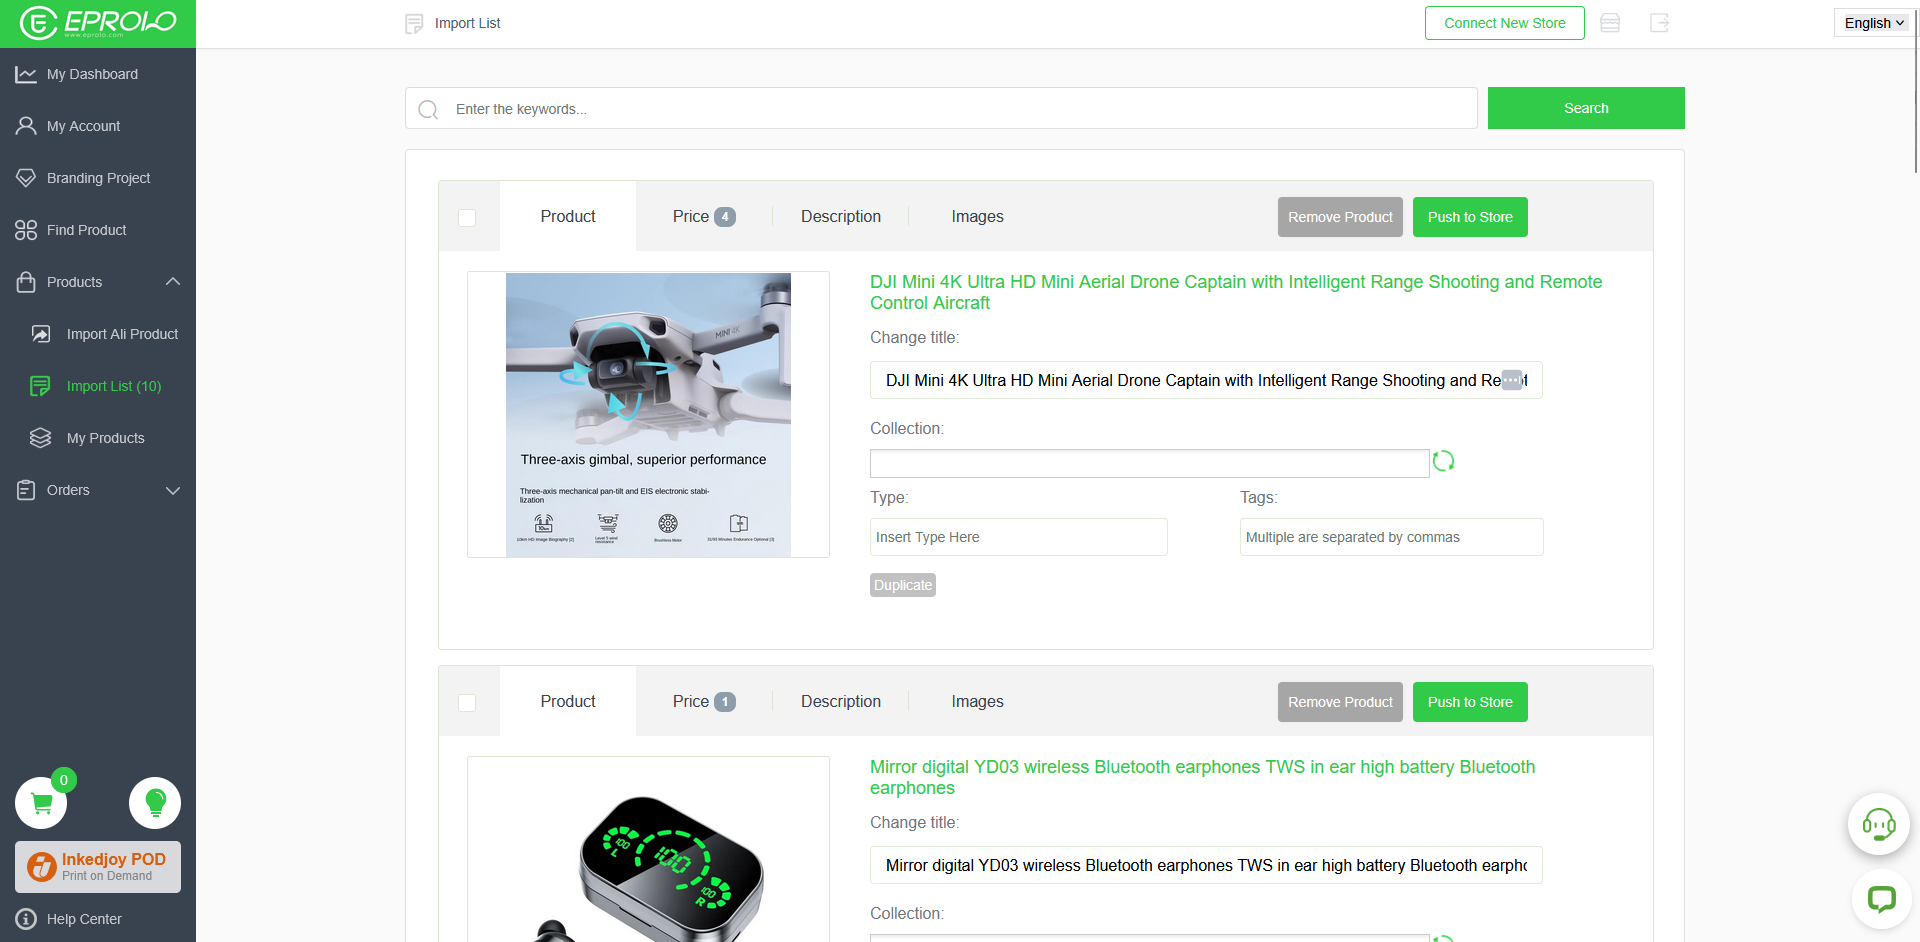The width and height of the screenshot is (1920, 942).
Task: Click Mirror earphones change title field
Action: tap(1206, 865)
